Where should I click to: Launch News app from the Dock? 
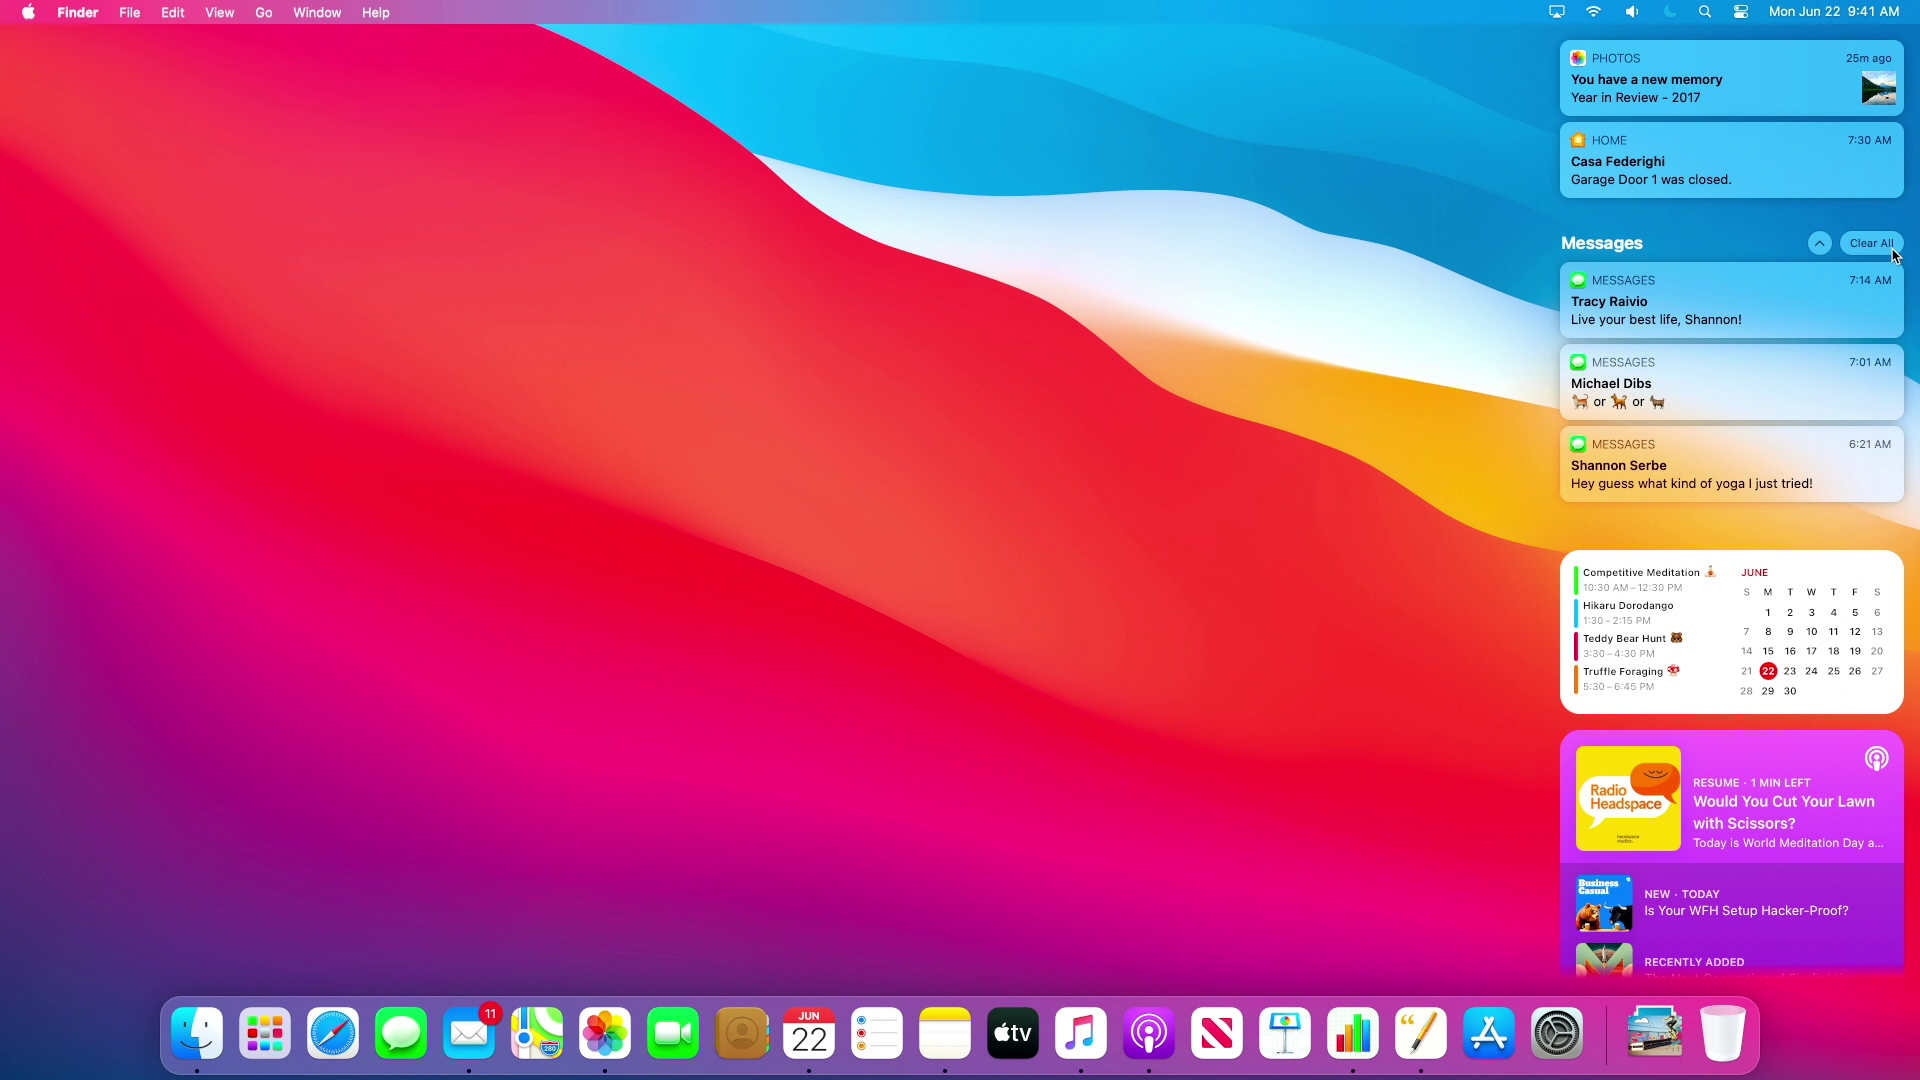1217,1033
